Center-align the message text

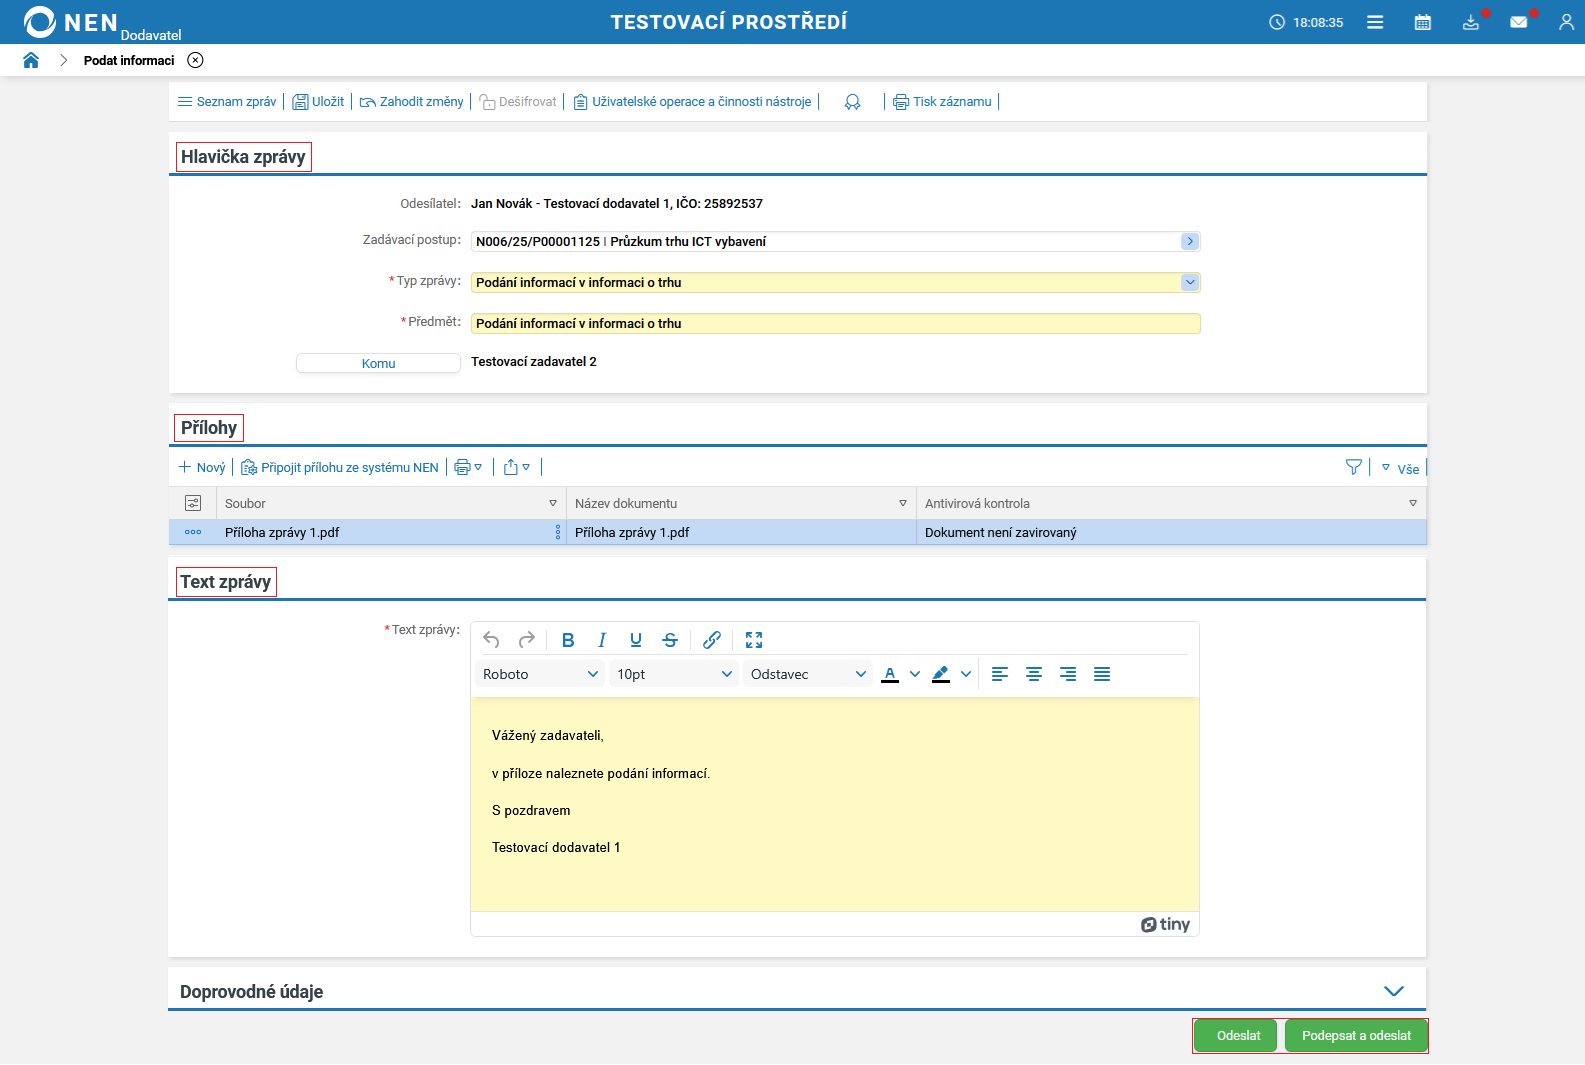[x=1034, y=674]
